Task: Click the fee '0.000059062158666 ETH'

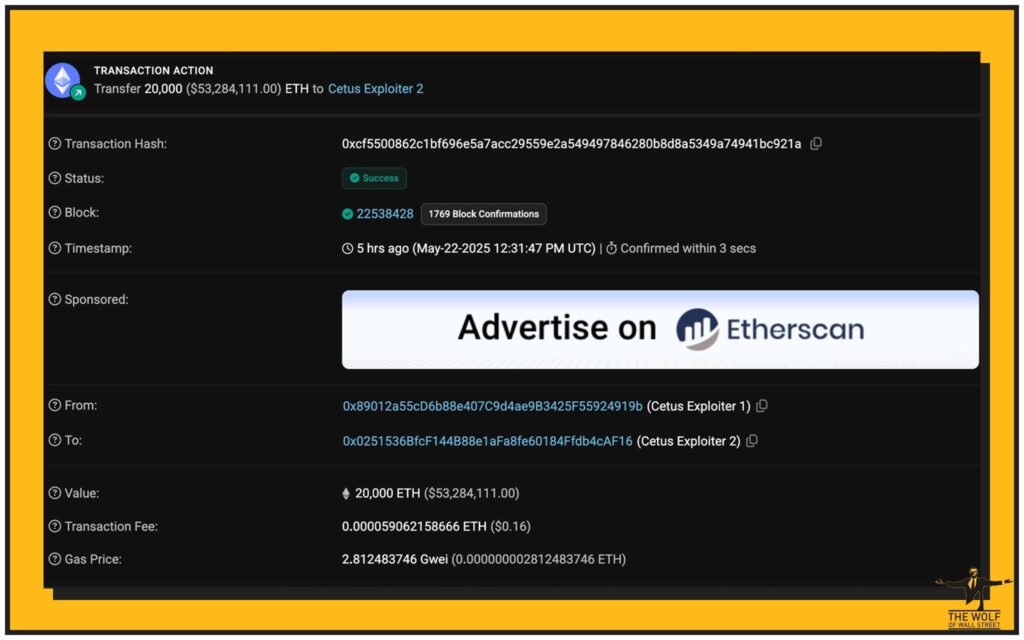Action: pyautogui.click(x=414, y=526)
